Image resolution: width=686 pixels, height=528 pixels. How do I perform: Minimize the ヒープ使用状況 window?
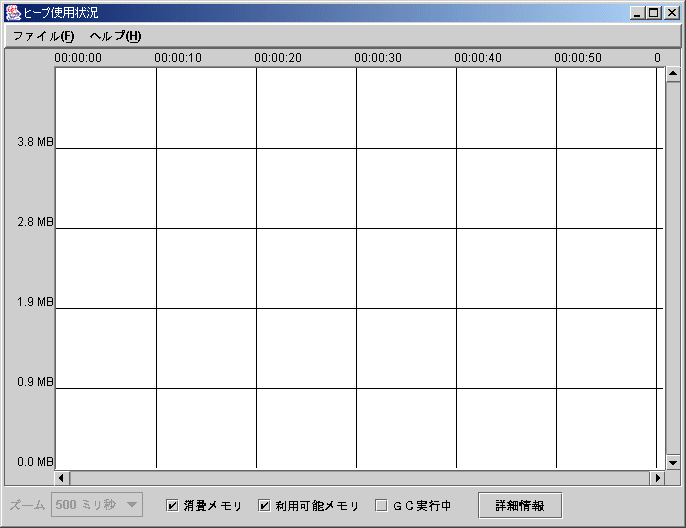pyautogui.click(x=637, y=13)
